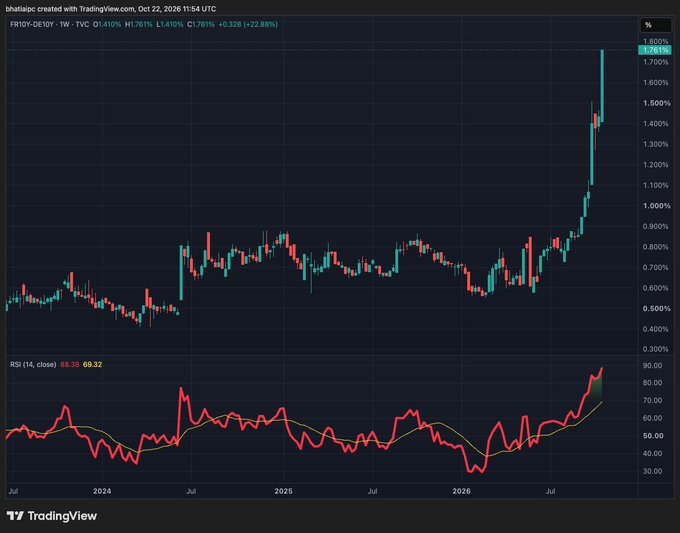
Task: Click the 0.400% price axis label
Action: [656, 329]
